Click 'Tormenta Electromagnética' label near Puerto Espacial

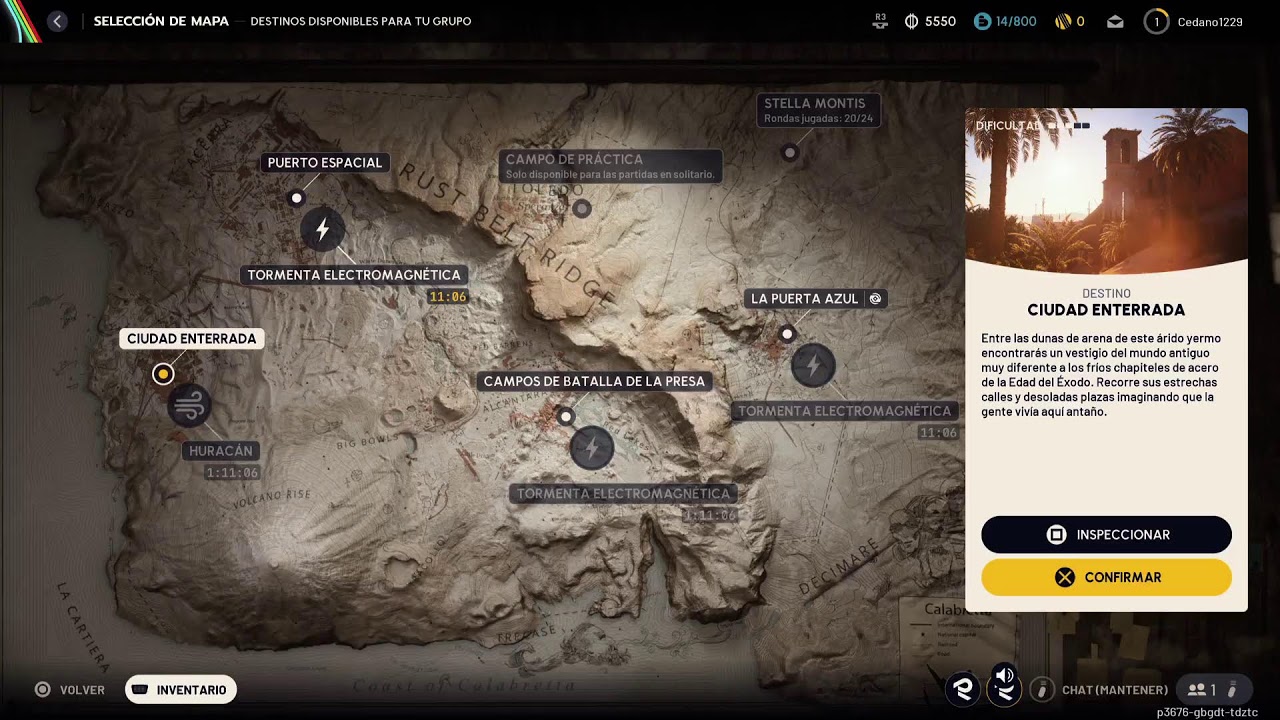[x=354, y=275]
